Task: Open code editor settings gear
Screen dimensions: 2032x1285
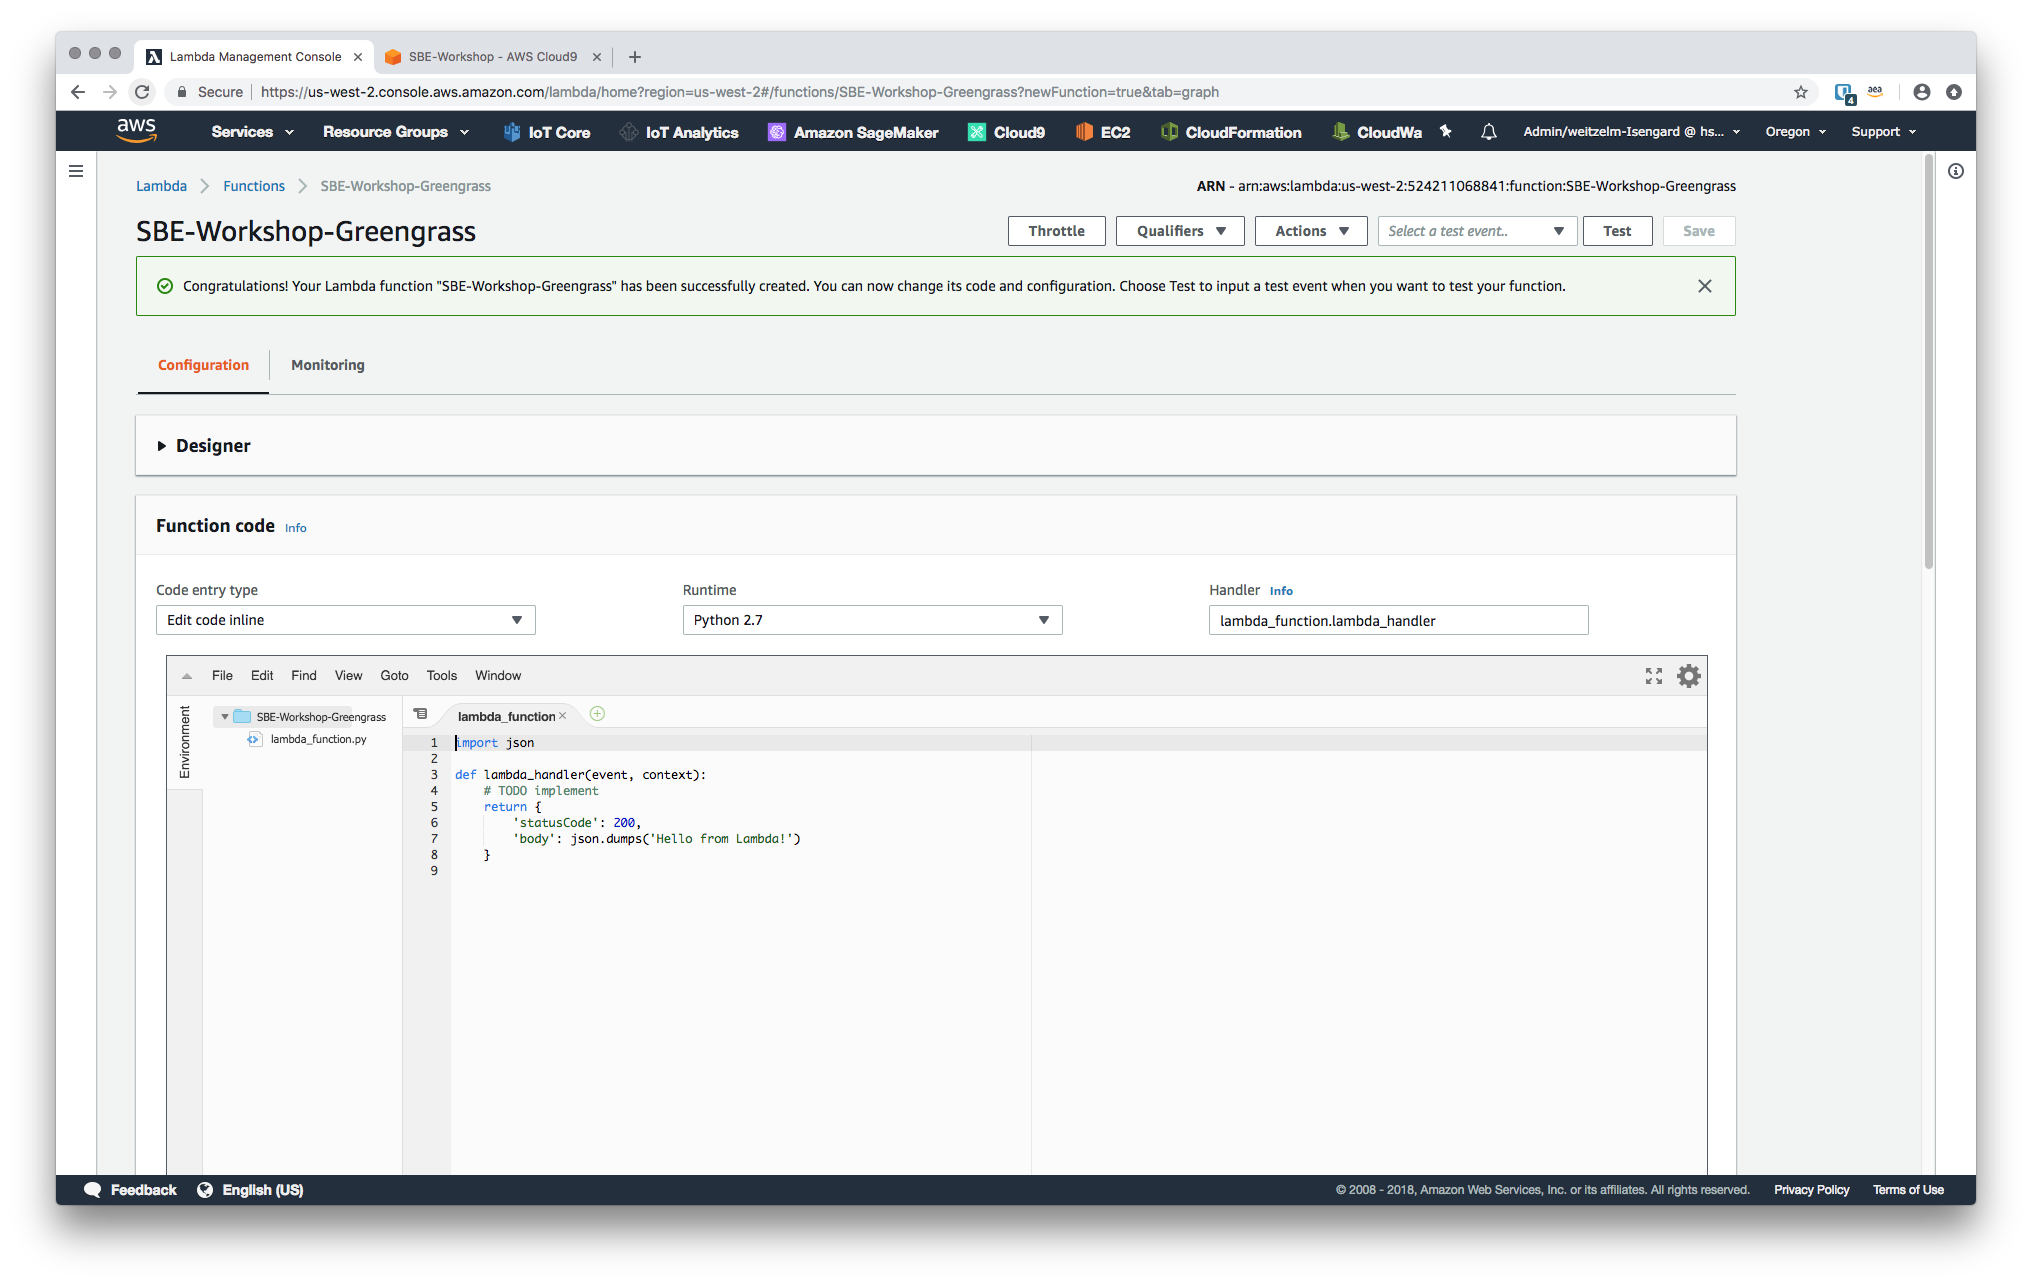Action: click(1688, 676)
